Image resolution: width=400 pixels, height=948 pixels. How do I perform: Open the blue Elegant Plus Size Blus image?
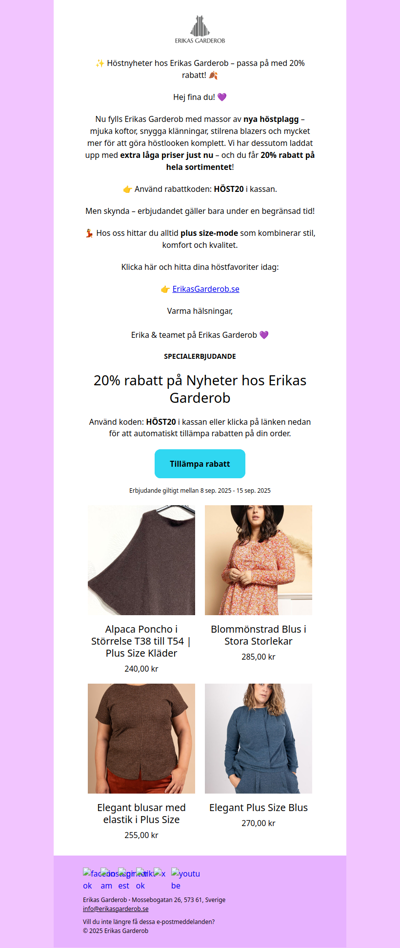pyautogui.click(x=259, y=738)
